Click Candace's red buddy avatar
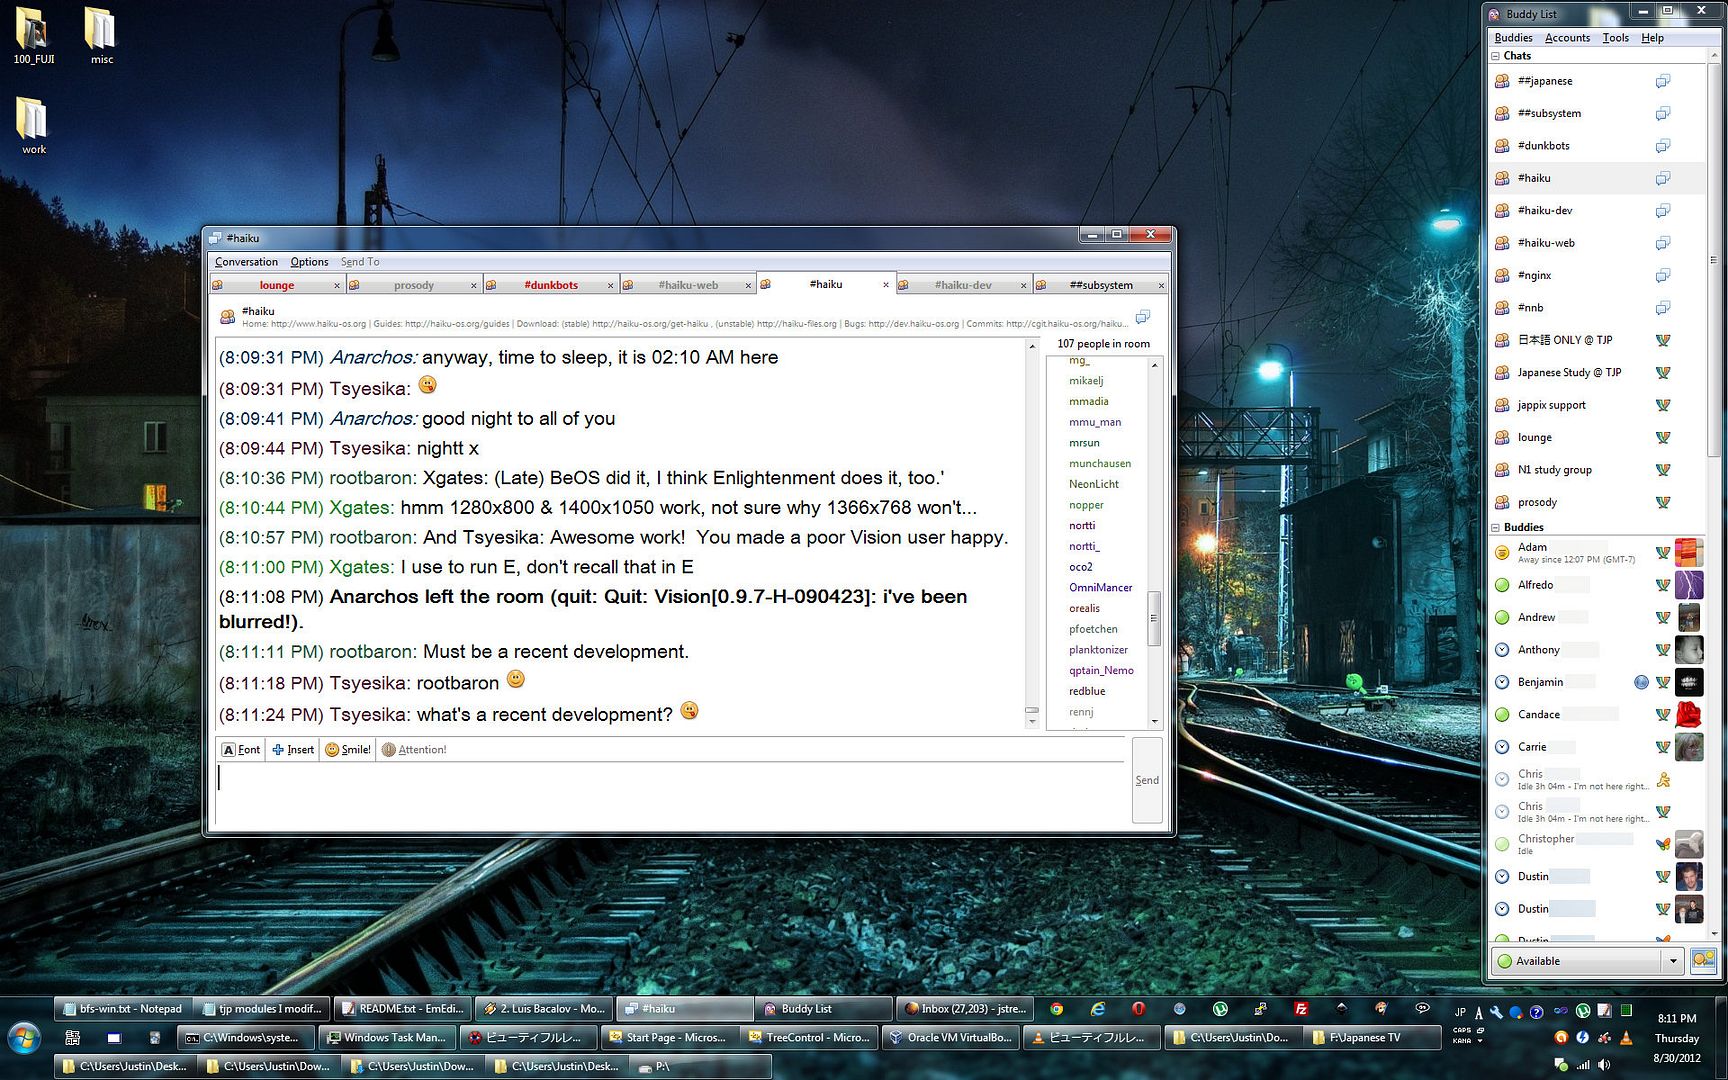 1688,715
